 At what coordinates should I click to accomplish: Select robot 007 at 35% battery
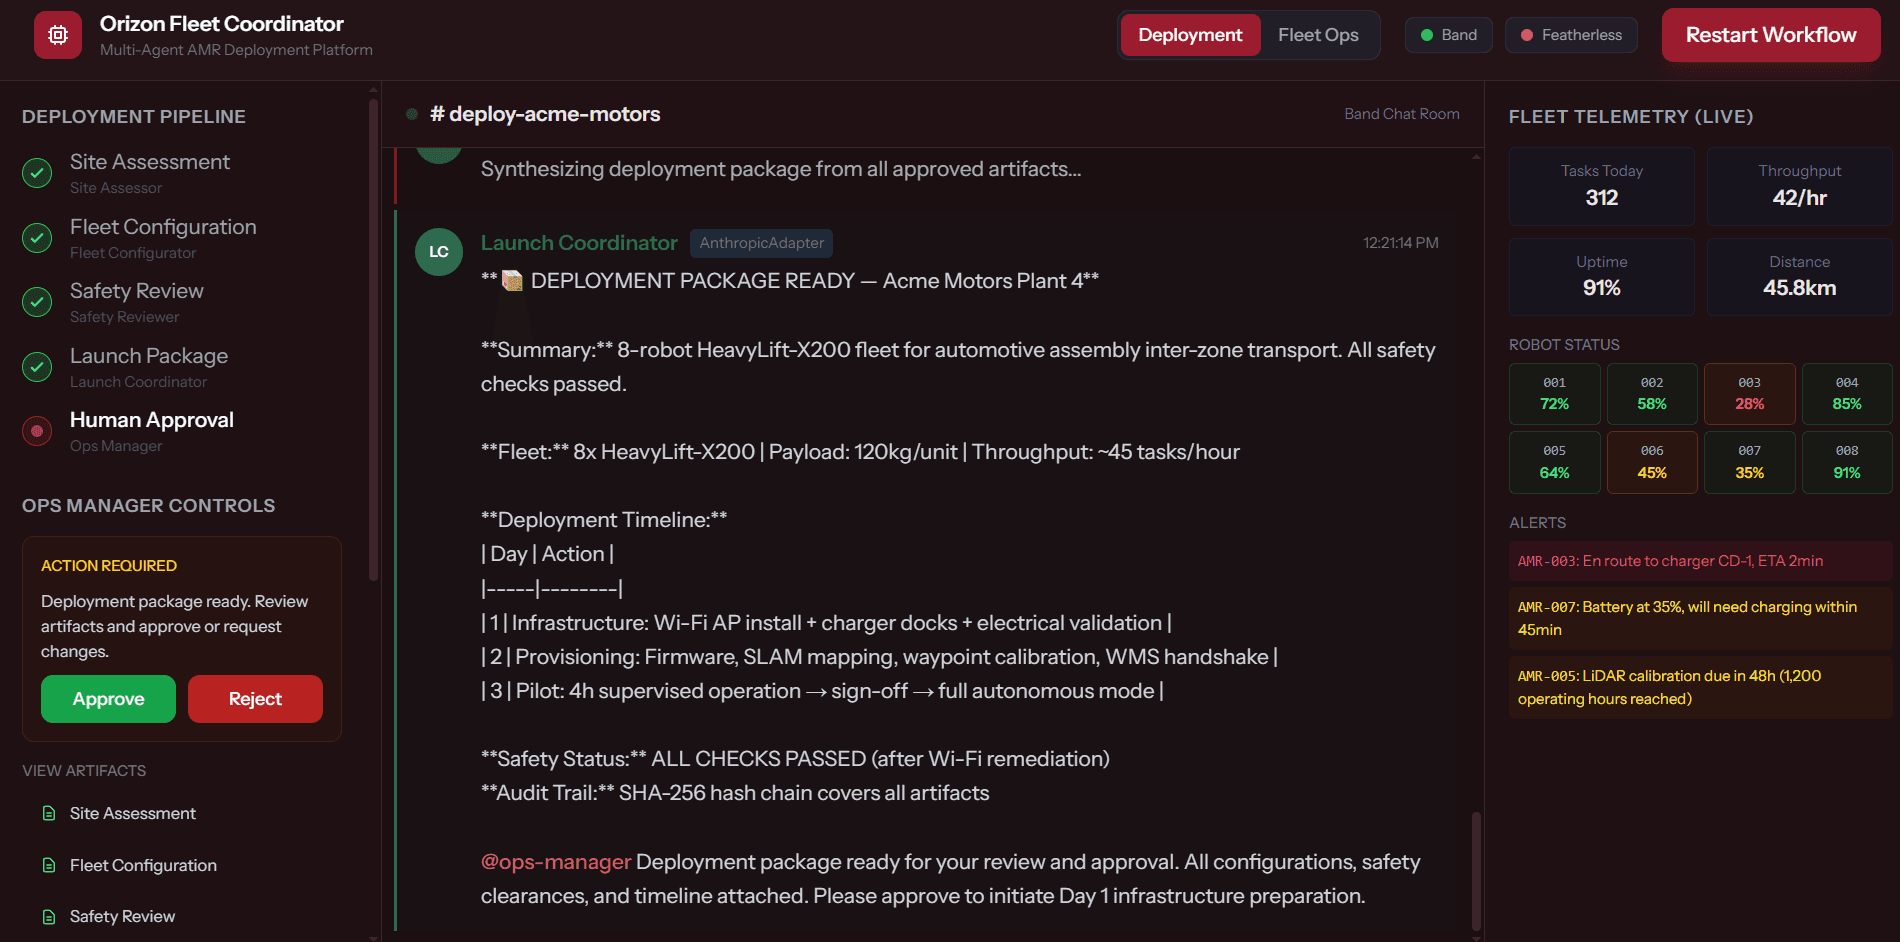click(x=1749, y=463)
